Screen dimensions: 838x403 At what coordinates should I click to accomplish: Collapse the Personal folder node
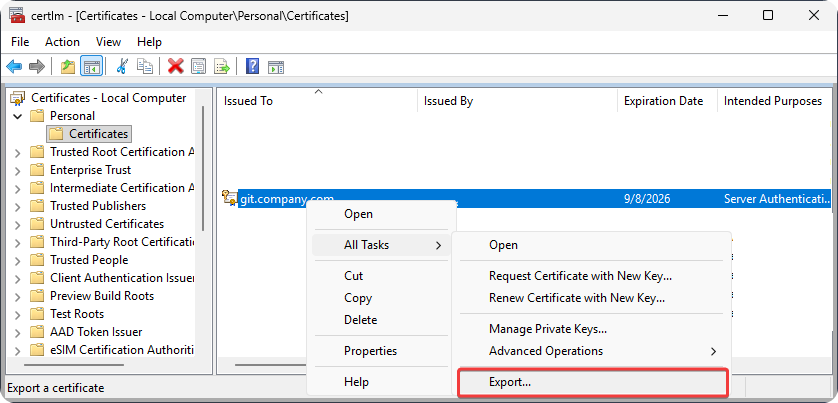pos(18,116)
